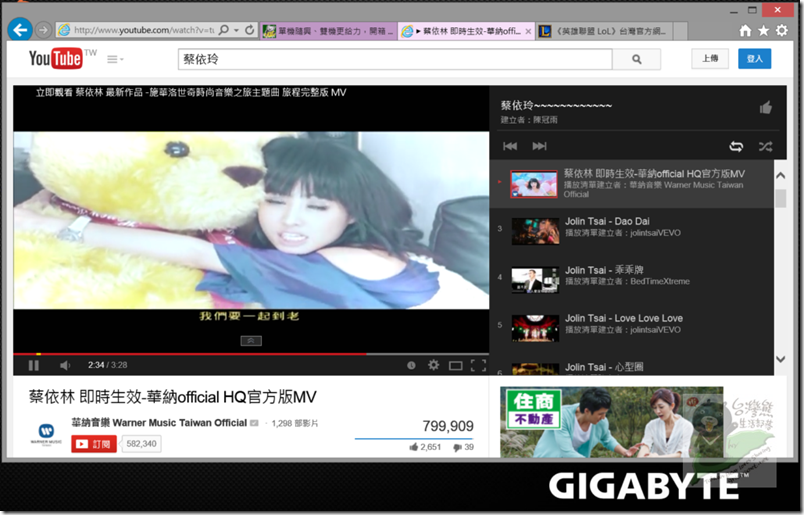Subscribe with the red 訂閱 button
This screenshot has height=515, width=804.
[x=94, y=444]
